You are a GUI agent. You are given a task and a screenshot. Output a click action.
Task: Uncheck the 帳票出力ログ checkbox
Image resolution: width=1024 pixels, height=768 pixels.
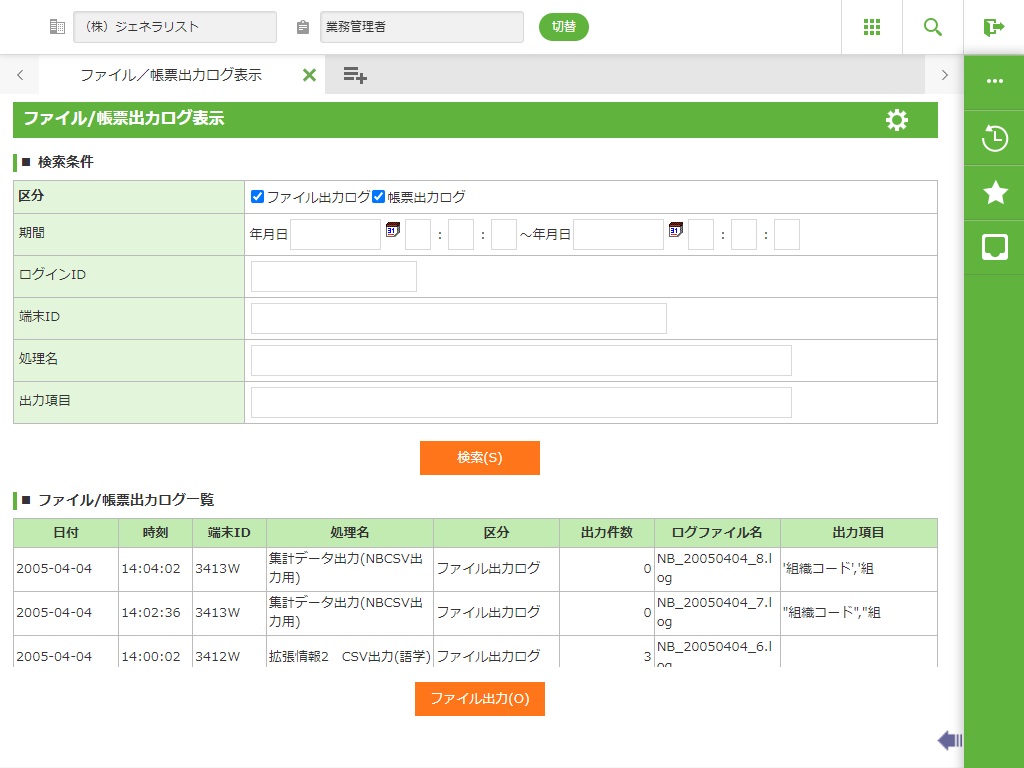click(379, 197)
